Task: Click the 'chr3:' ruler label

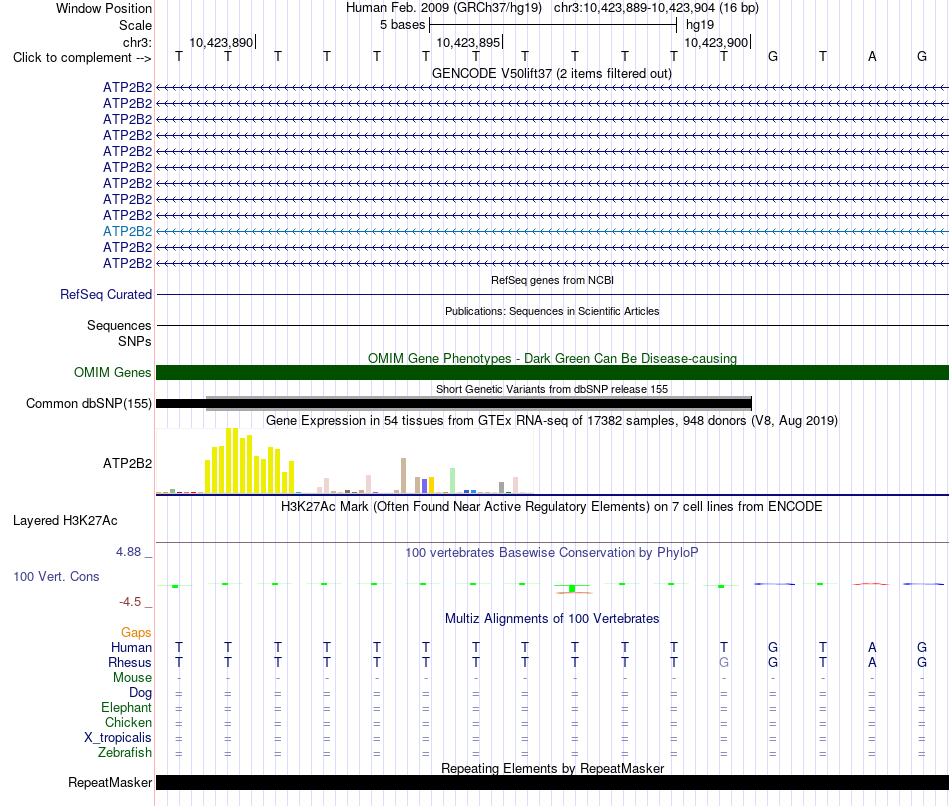Action: 137,42
